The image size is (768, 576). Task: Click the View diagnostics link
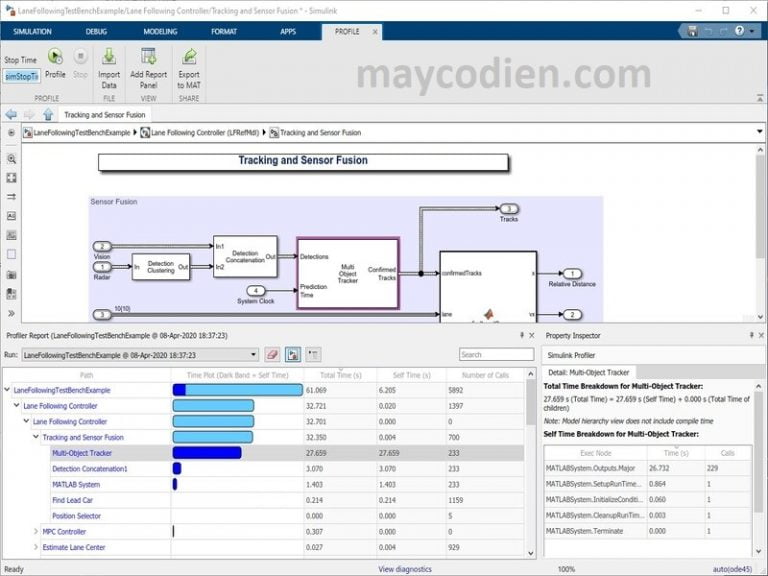[x=405, y=568]
